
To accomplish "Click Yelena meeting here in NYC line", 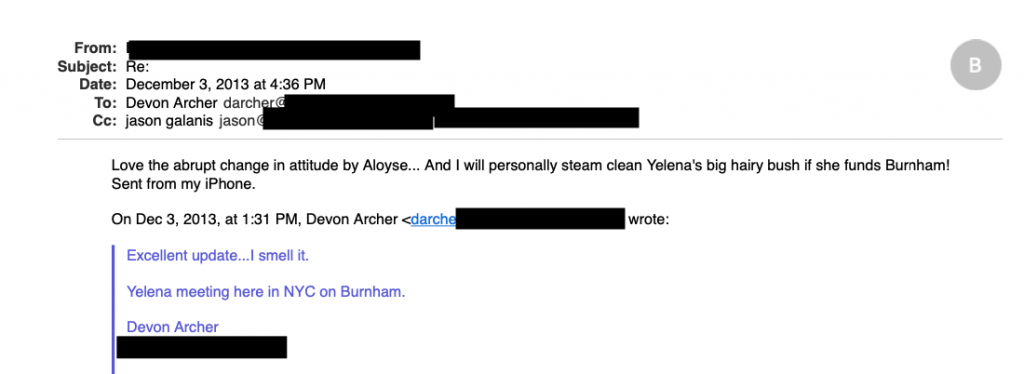I will [x=266, y=292].
